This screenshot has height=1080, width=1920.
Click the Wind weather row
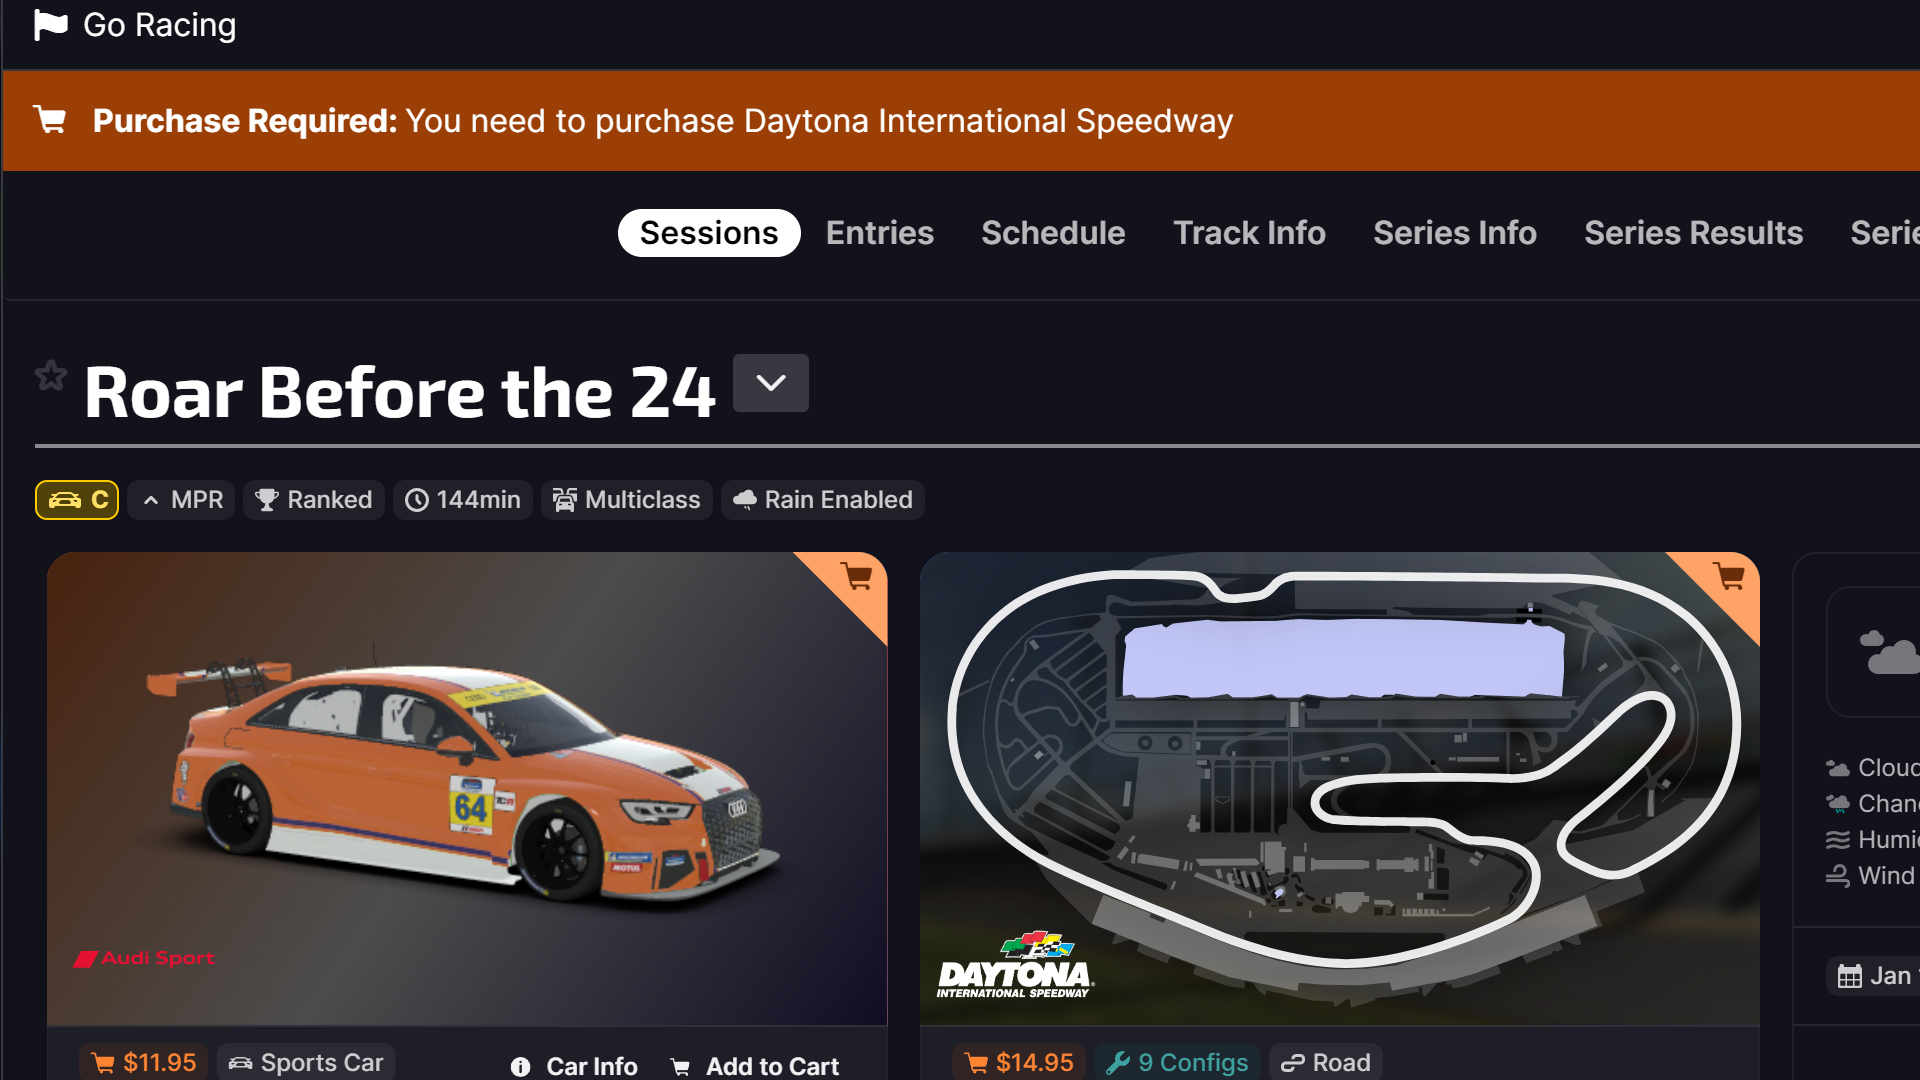[x=1871, y=876]
